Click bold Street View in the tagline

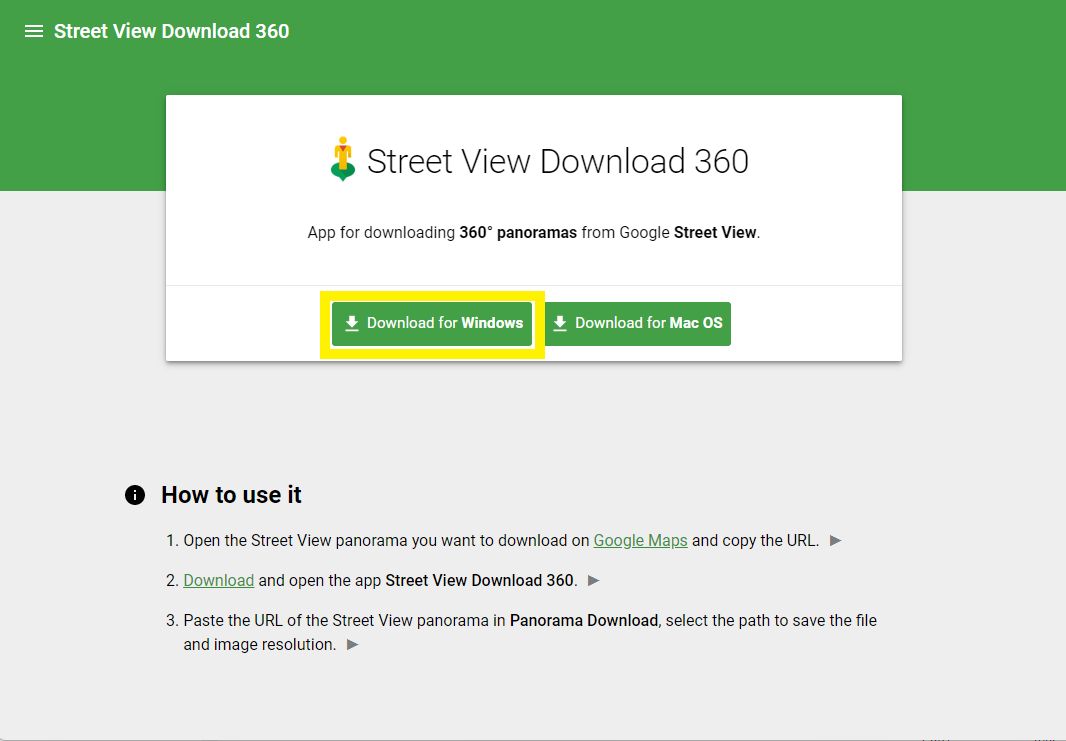click(714, 232)
